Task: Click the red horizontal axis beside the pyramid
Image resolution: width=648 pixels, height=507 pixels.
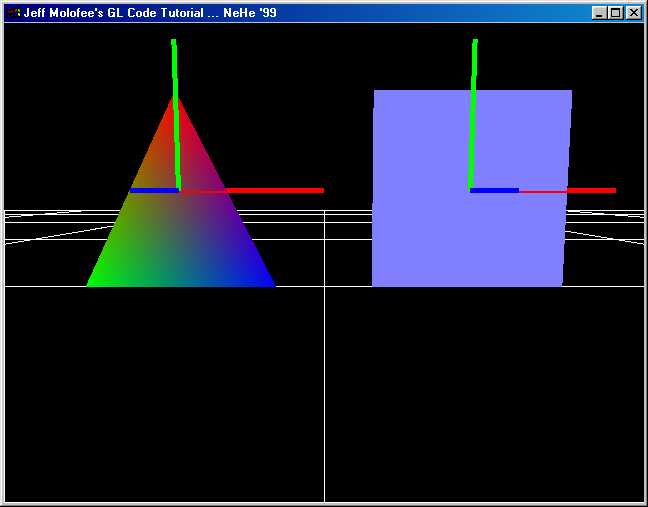Action: tap(280, 190)
